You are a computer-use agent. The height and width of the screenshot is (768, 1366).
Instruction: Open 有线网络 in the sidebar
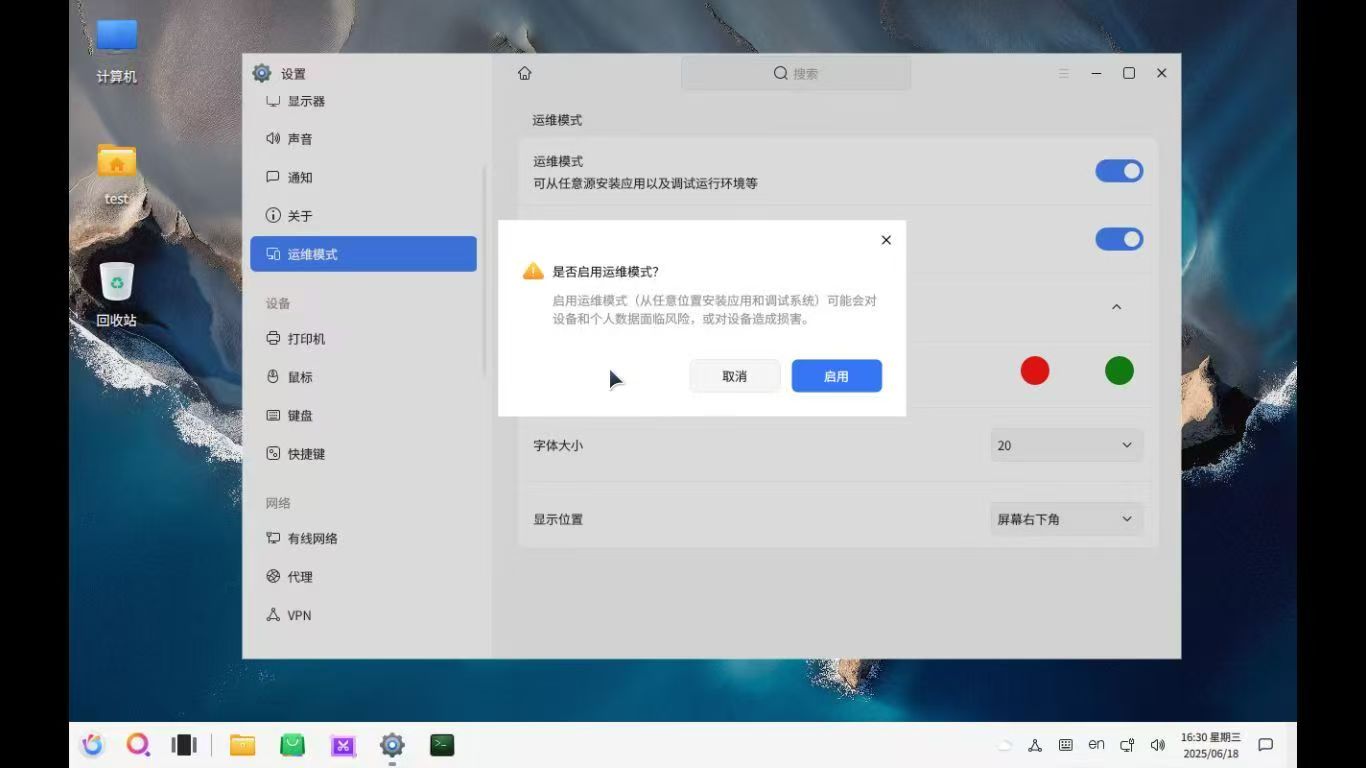(x=364, y=538)
